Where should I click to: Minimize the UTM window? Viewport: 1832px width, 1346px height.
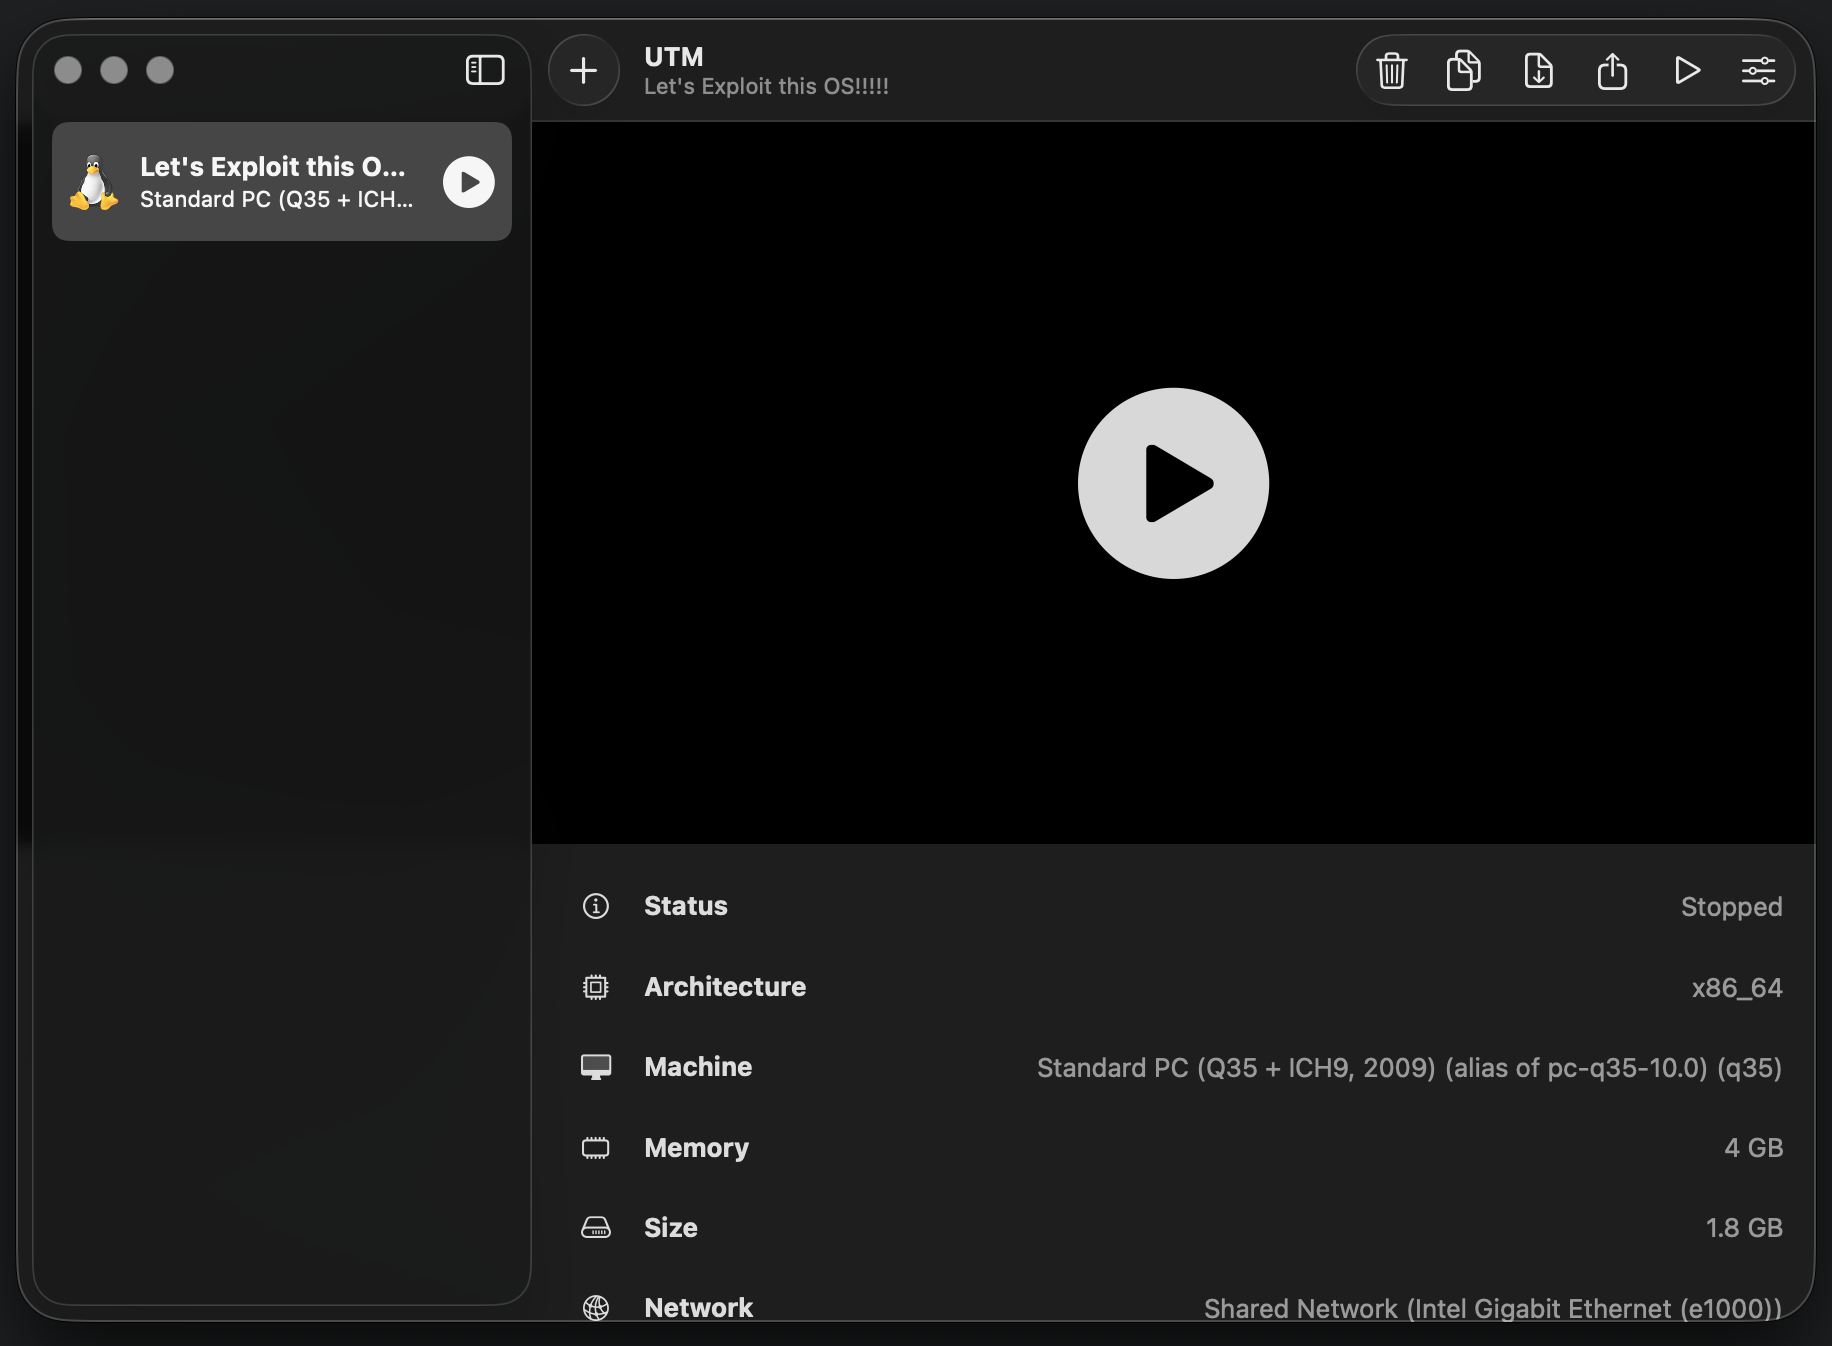114,70
